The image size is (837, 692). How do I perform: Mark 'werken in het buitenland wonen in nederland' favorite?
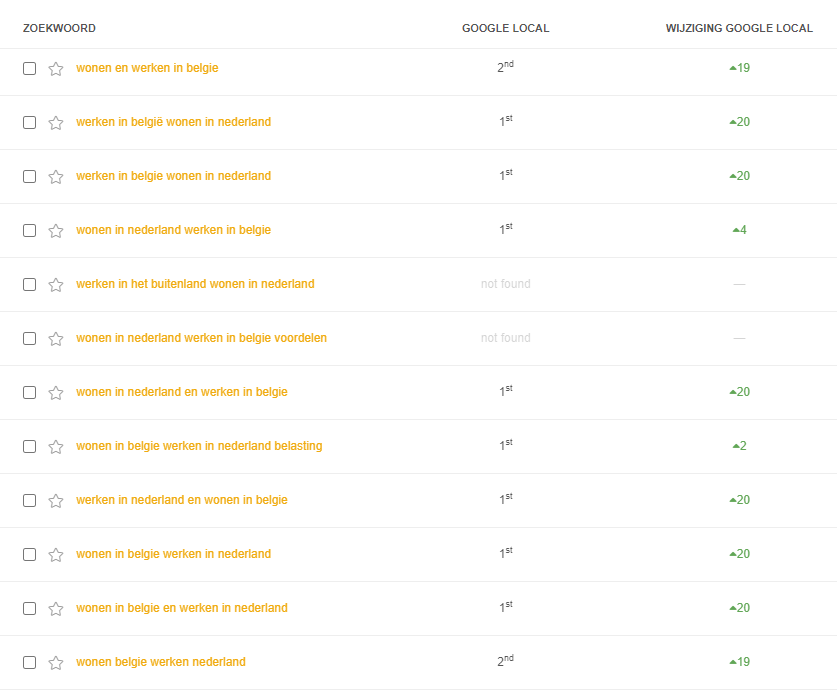(x=56, y=284)
